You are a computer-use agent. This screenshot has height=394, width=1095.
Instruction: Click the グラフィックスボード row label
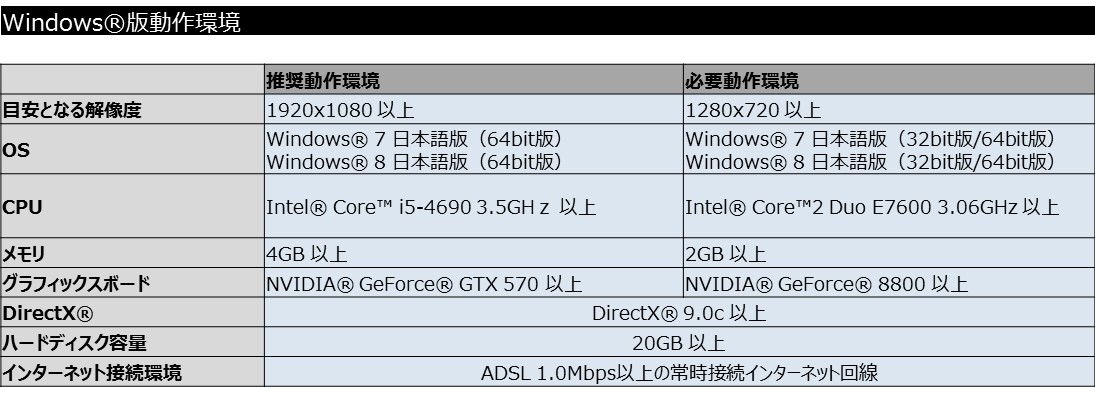(132, 283)
